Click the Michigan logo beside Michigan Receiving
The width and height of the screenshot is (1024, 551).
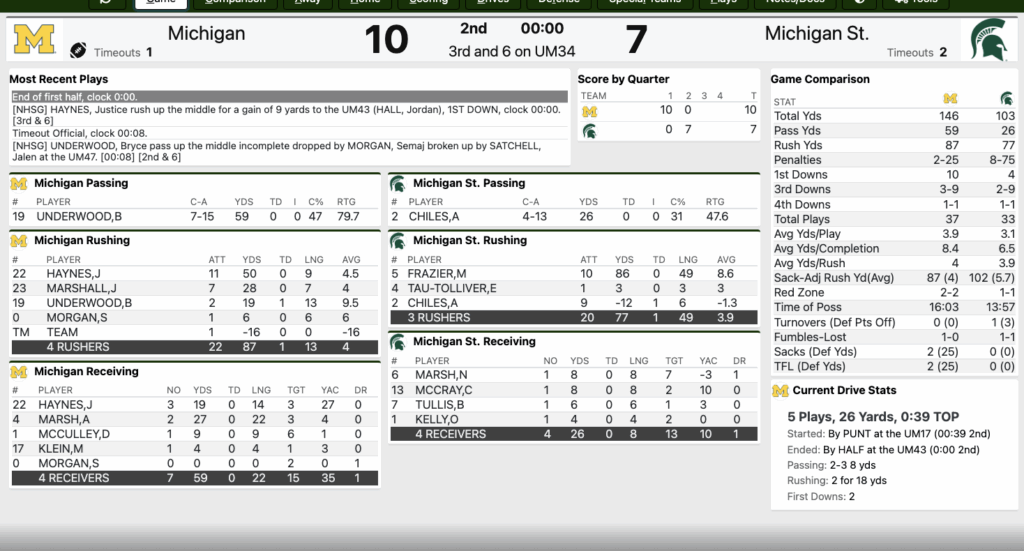tap(18, 372)
